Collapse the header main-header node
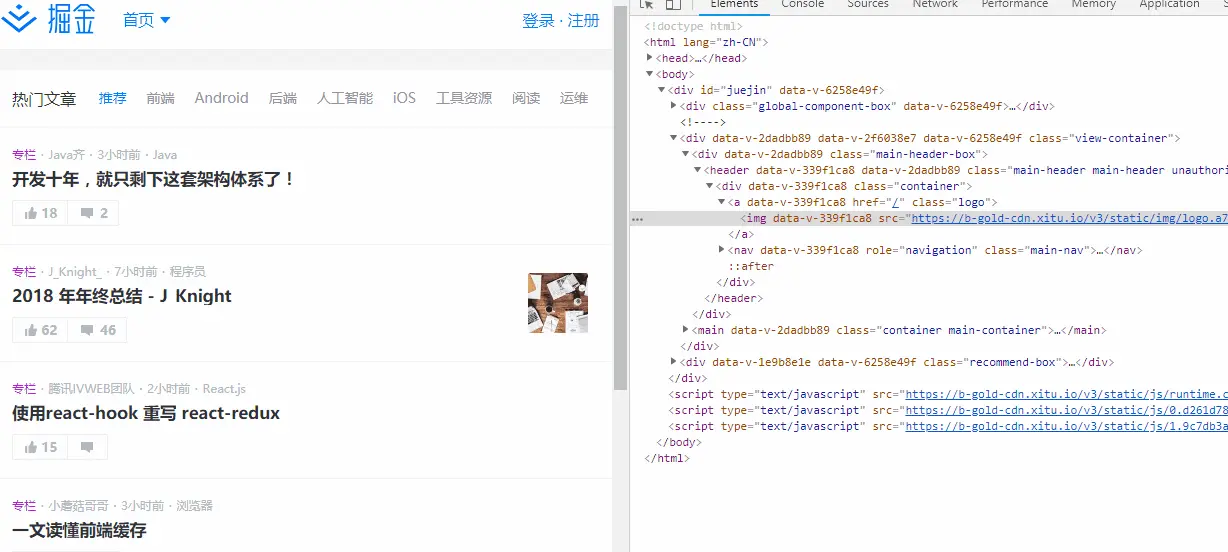Screen dimensions: 1228x552 [x=698, y=170]
